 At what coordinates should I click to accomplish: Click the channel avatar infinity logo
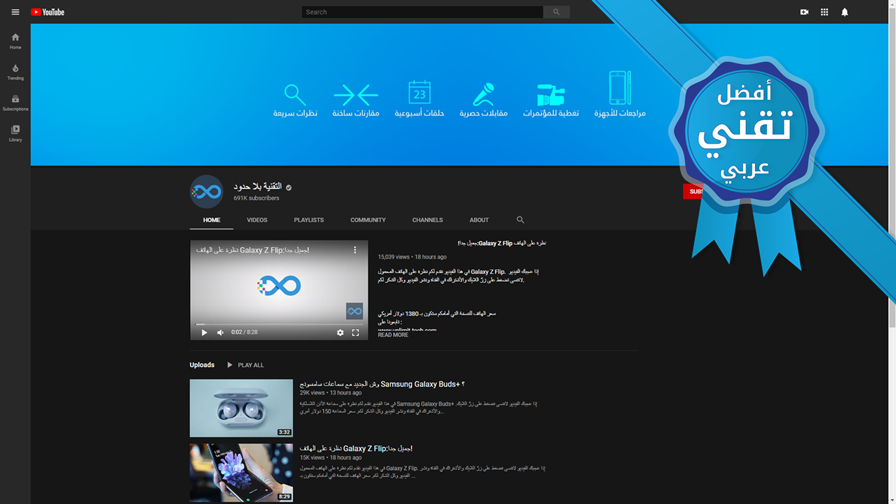pyautogui.click(x=206, y=191)
